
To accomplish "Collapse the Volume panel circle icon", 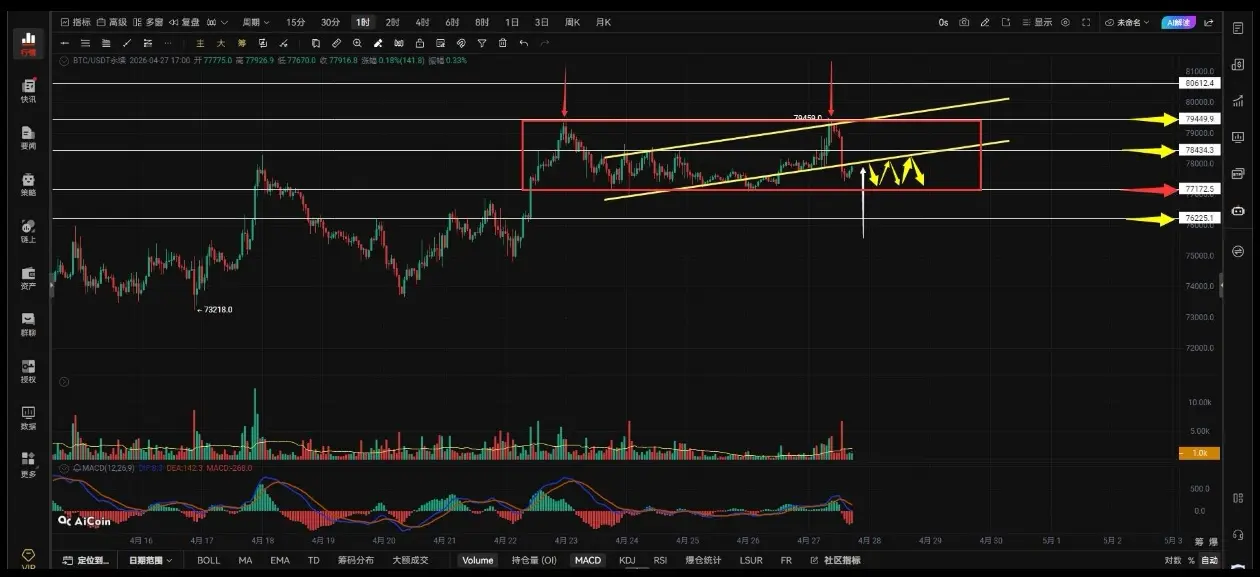I will point(64,382).
